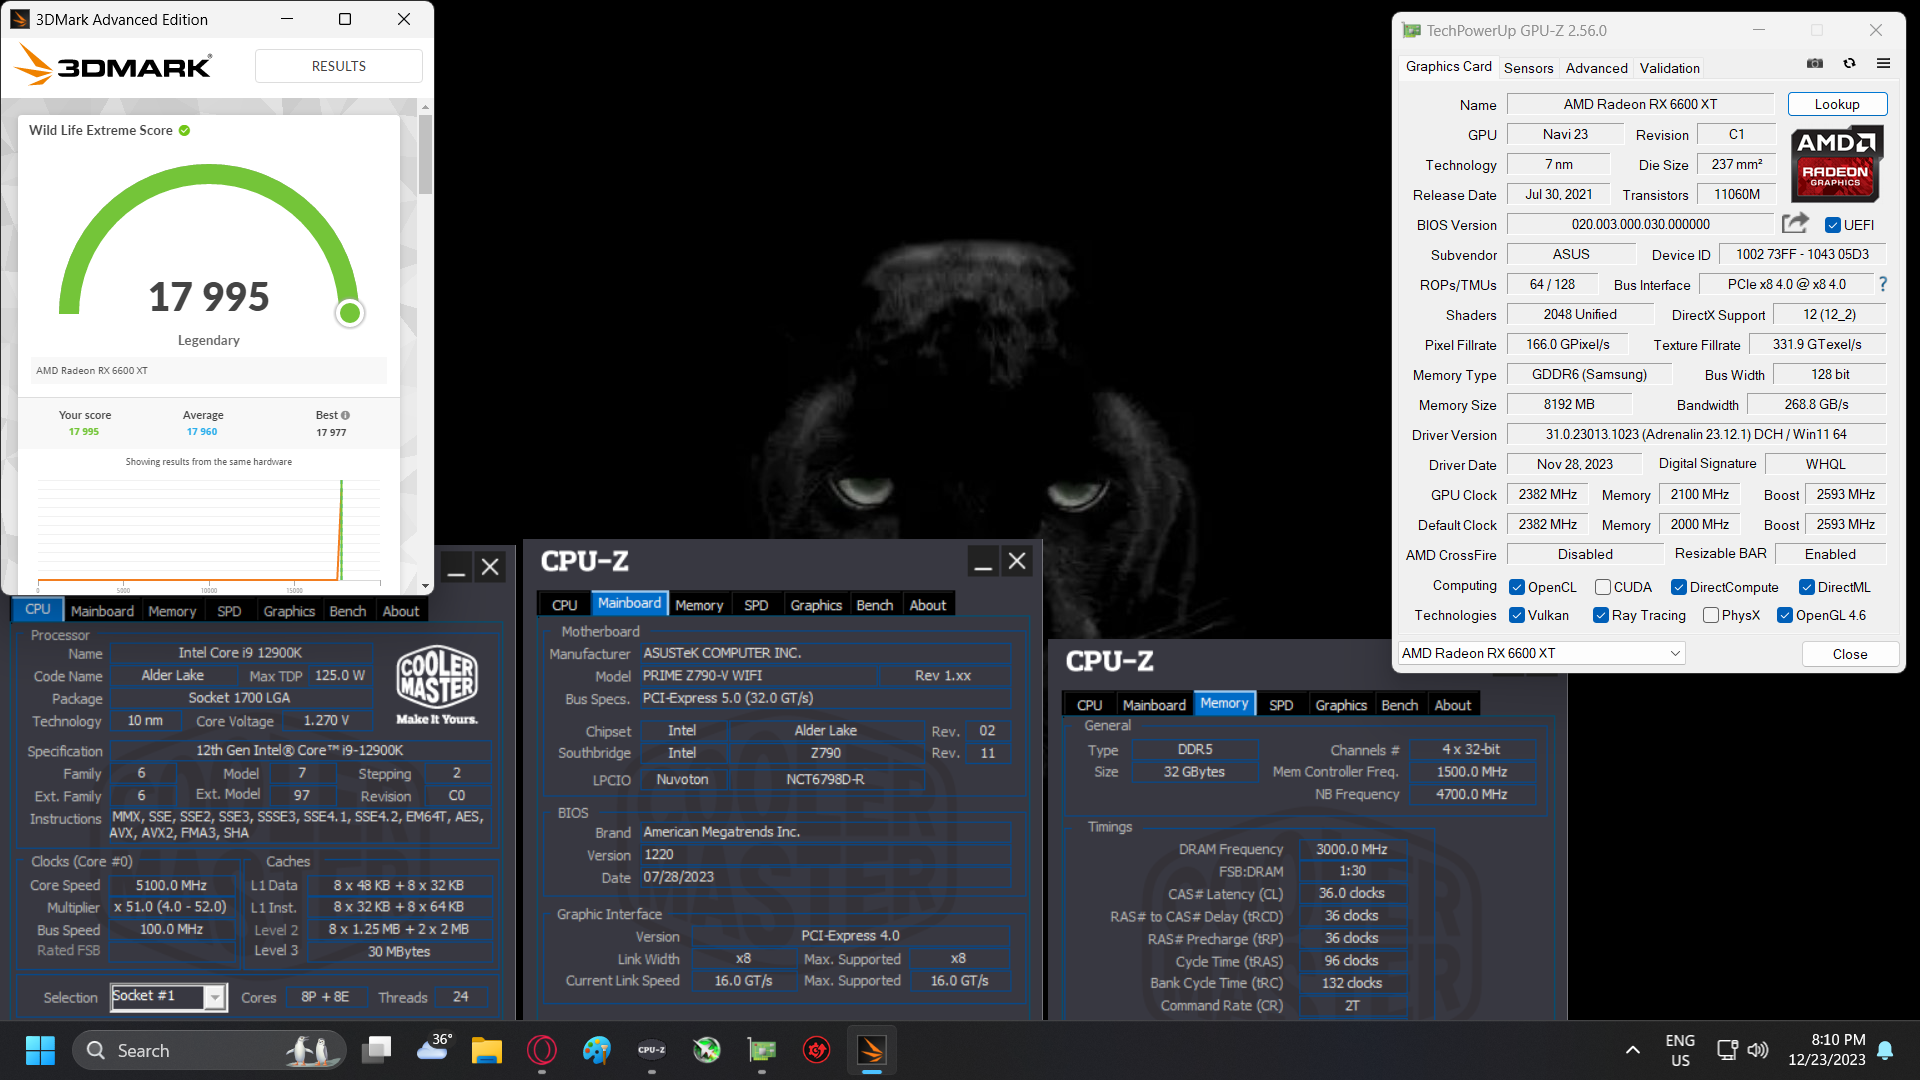1920x1080 pixels.
Task: Open the GPU-Z taskbar icon
Action: click(x=762, y=1050)
